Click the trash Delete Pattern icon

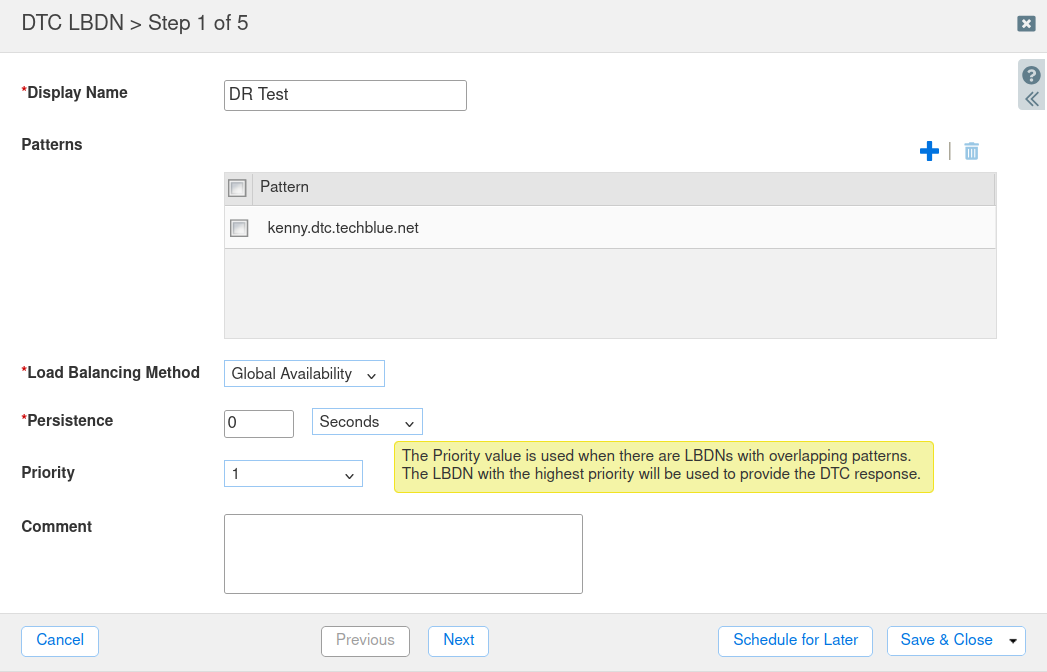pyautogui.click(x=971, y=151)
